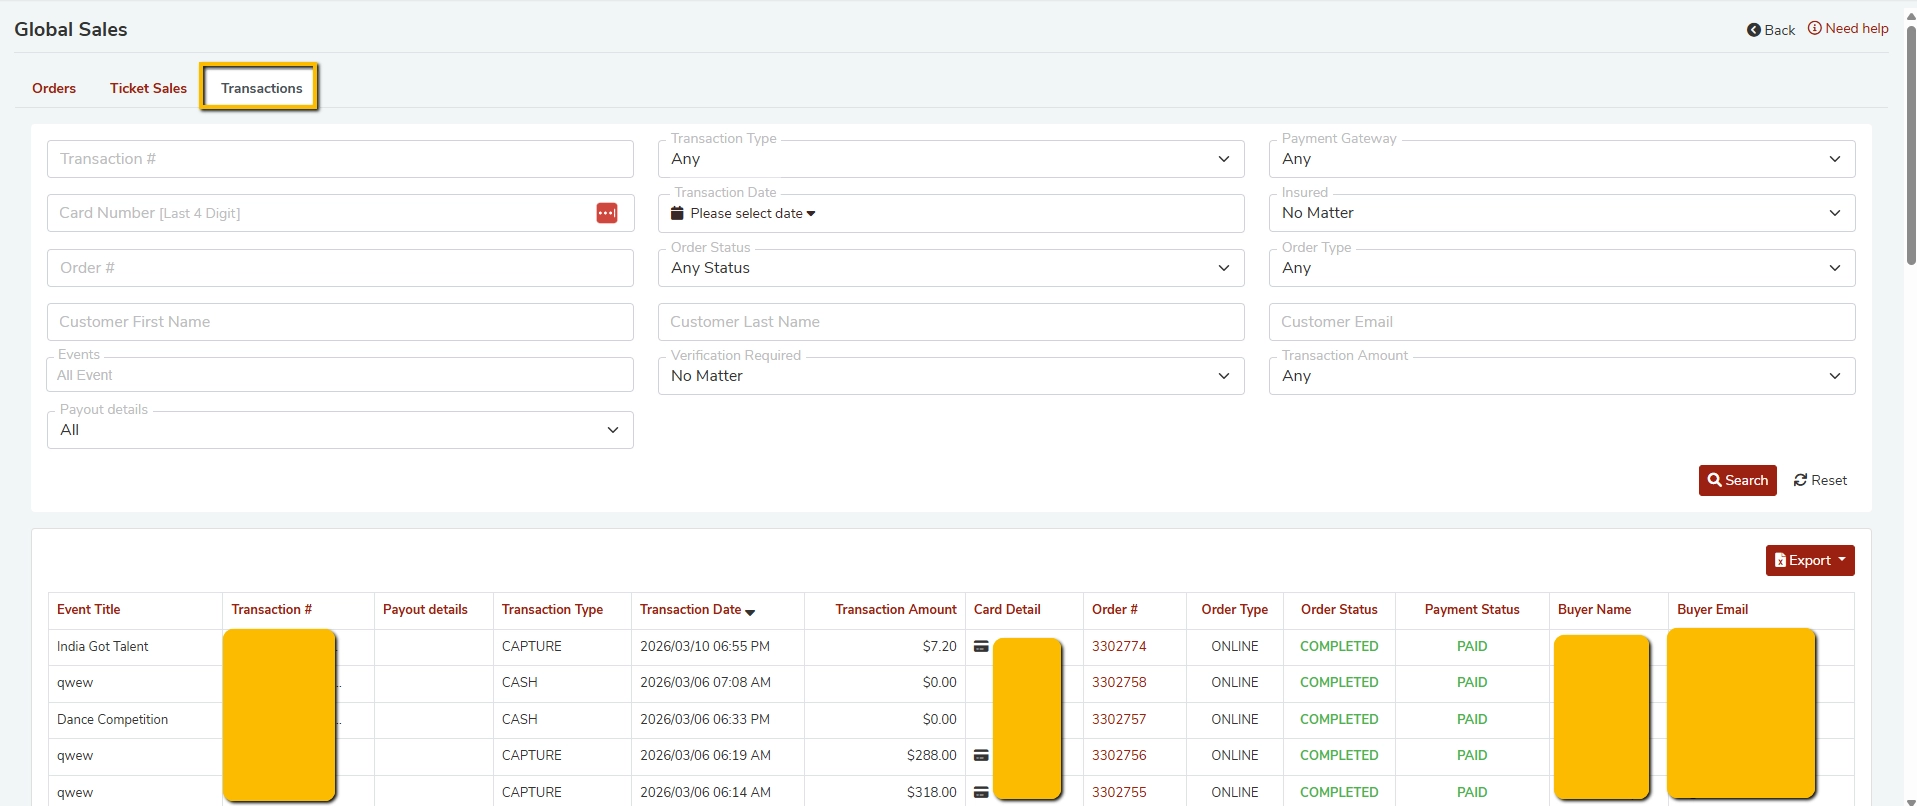Click the Search button

1737,480
